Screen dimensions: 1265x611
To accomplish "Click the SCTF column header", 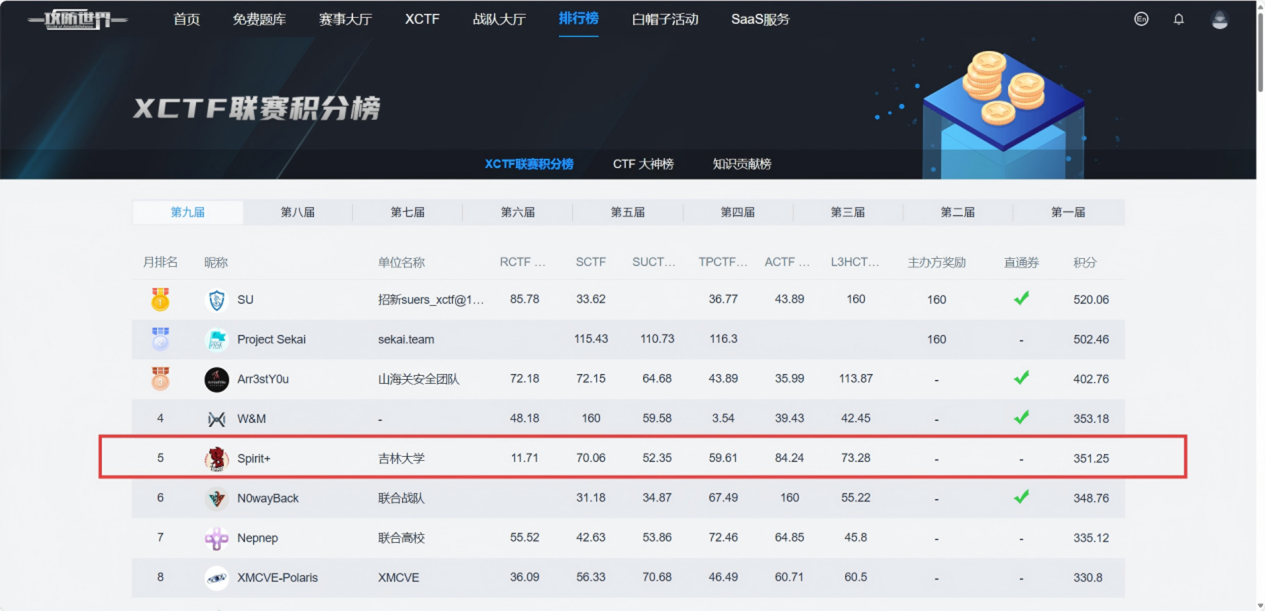I will (x=591, y=262).
